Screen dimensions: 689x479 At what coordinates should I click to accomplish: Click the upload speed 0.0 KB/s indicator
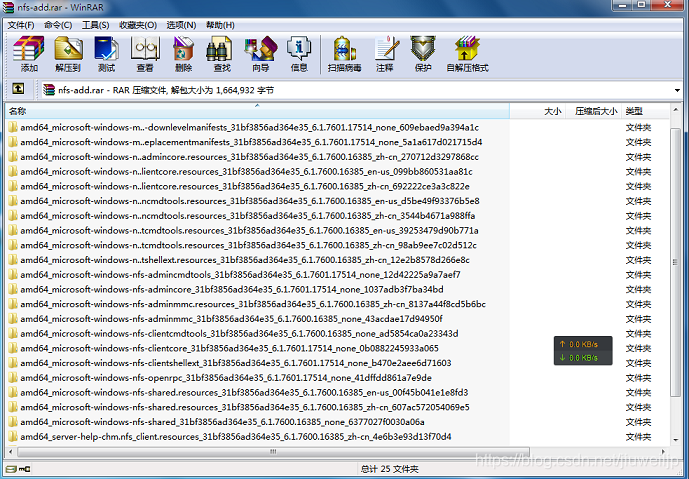click(x=579, y=344)
